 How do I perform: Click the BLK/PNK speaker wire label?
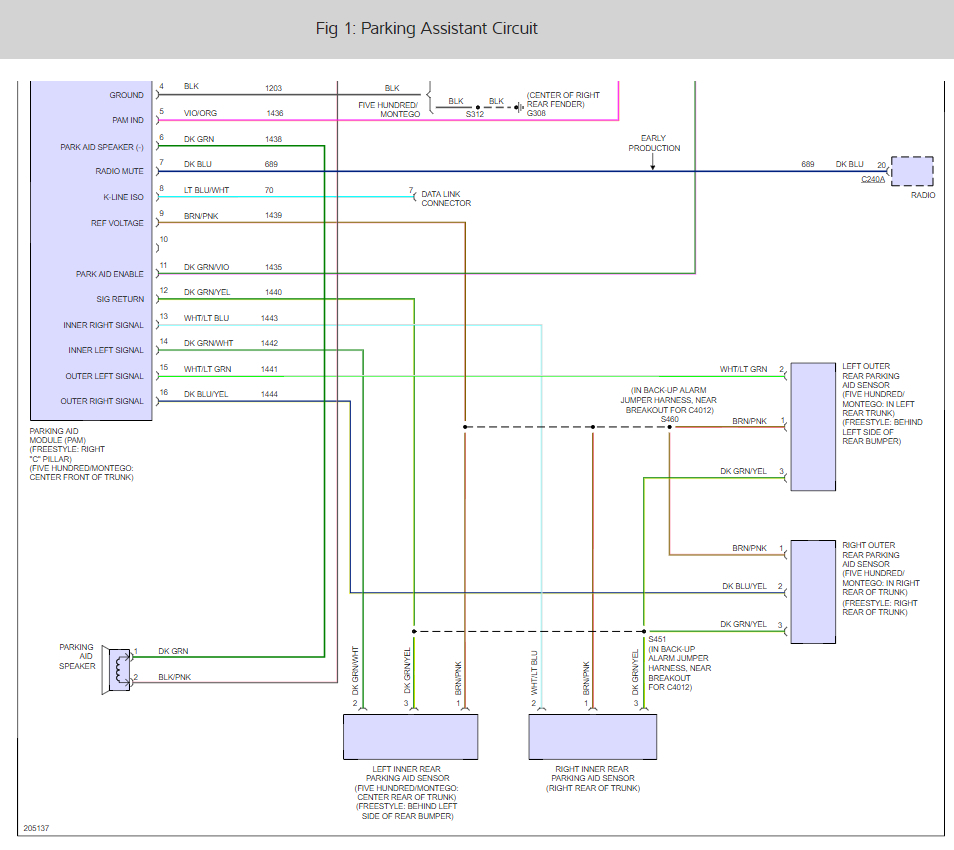[175, 677]
